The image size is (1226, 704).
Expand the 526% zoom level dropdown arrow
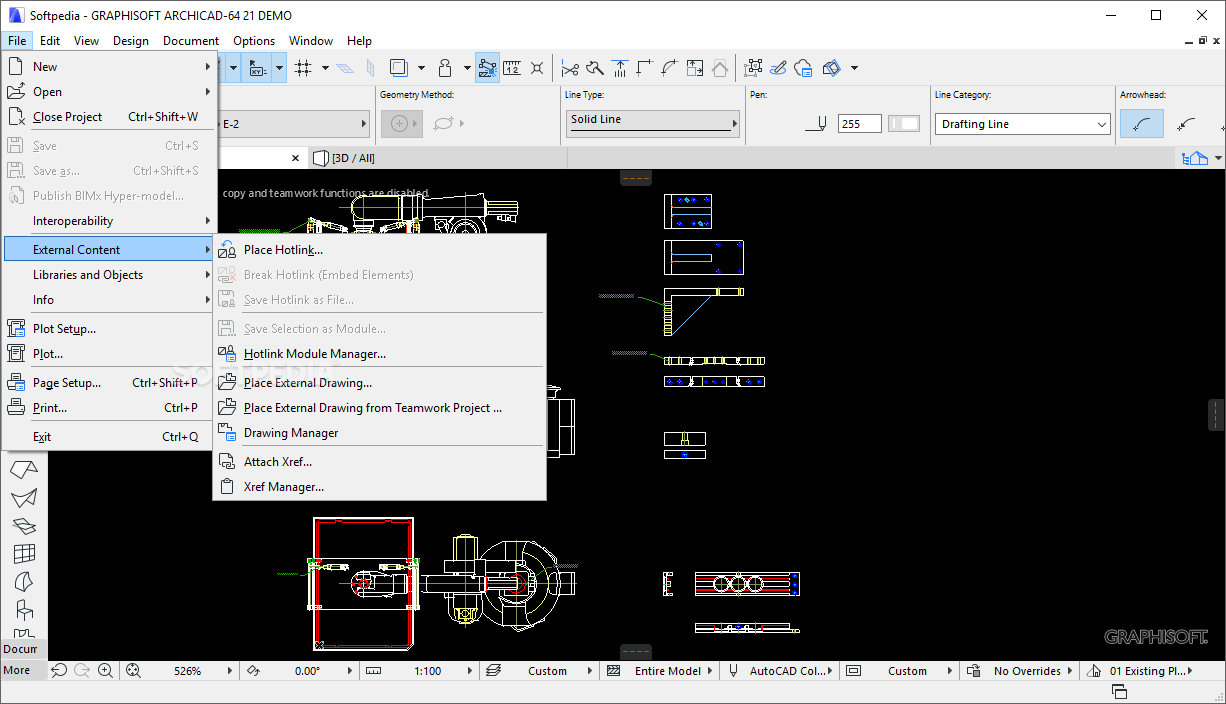[x=232, y=671]
